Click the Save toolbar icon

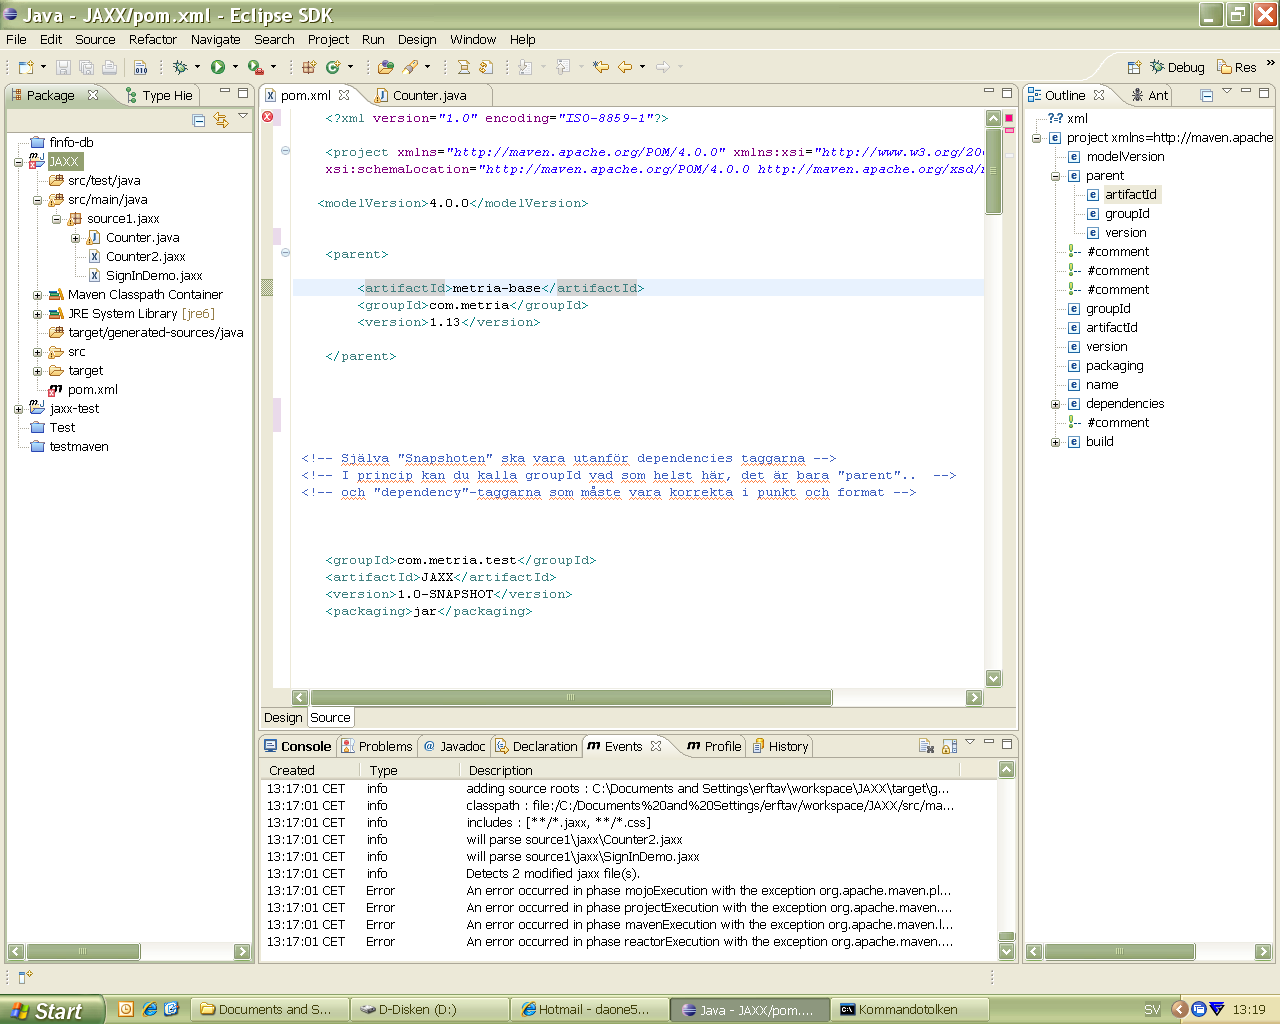[63, 67]
